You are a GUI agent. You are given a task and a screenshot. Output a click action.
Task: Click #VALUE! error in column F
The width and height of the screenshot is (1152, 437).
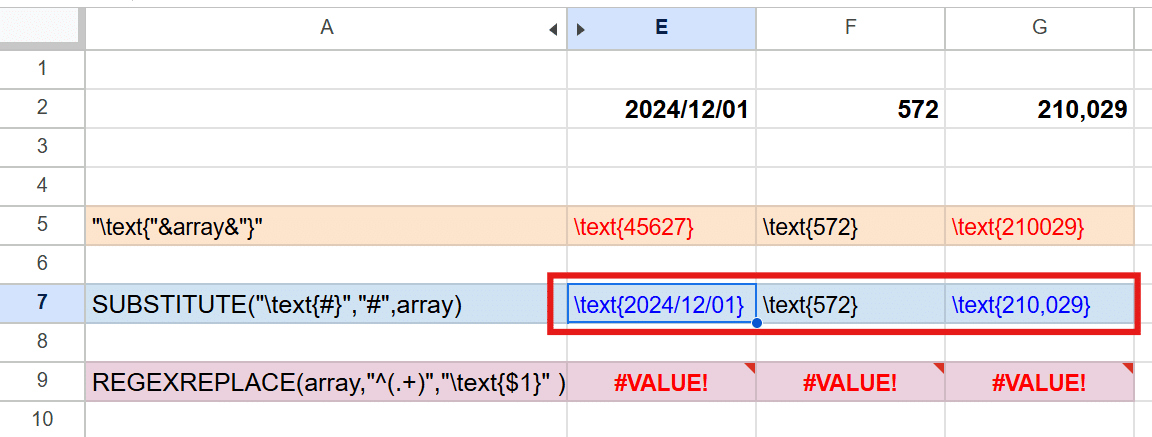click(850, 381)
